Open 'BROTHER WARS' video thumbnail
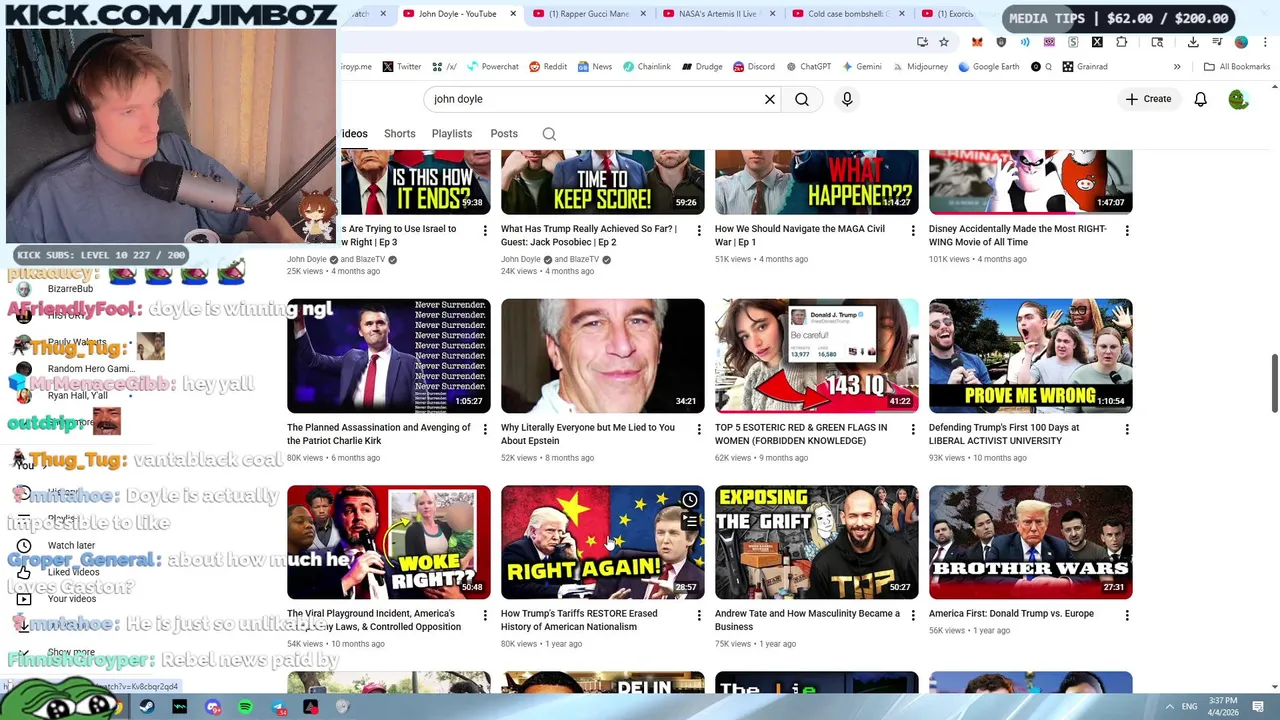This screenshot has height=720, width=1280. point(1031,542)
